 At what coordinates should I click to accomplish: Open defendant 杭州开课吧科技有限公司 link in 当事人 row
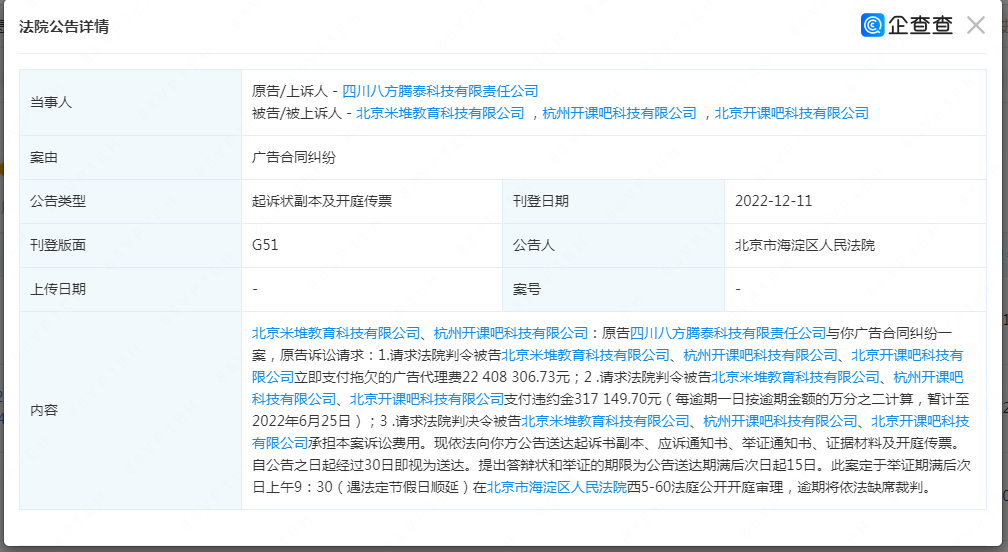pyautogui.click(x=620, y=113)
